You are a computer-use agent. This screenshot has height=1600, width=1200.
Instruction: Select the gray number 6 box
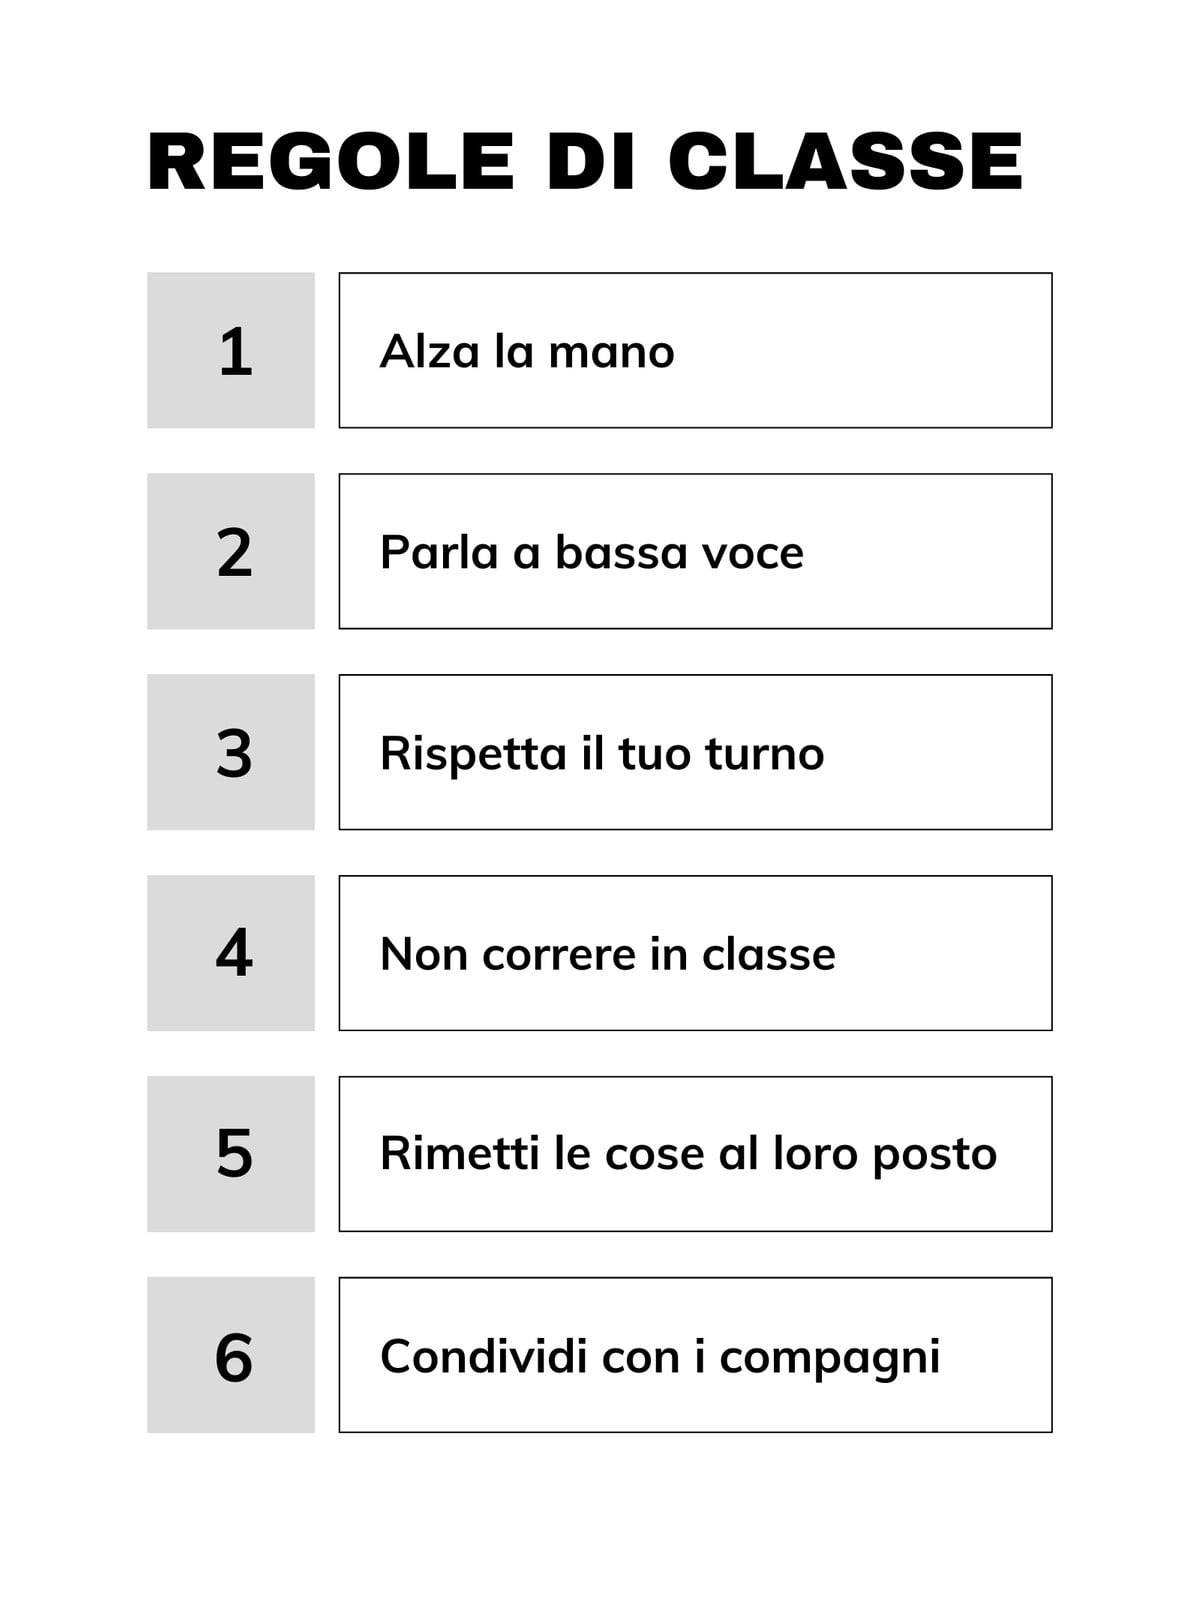[231, 1355]
